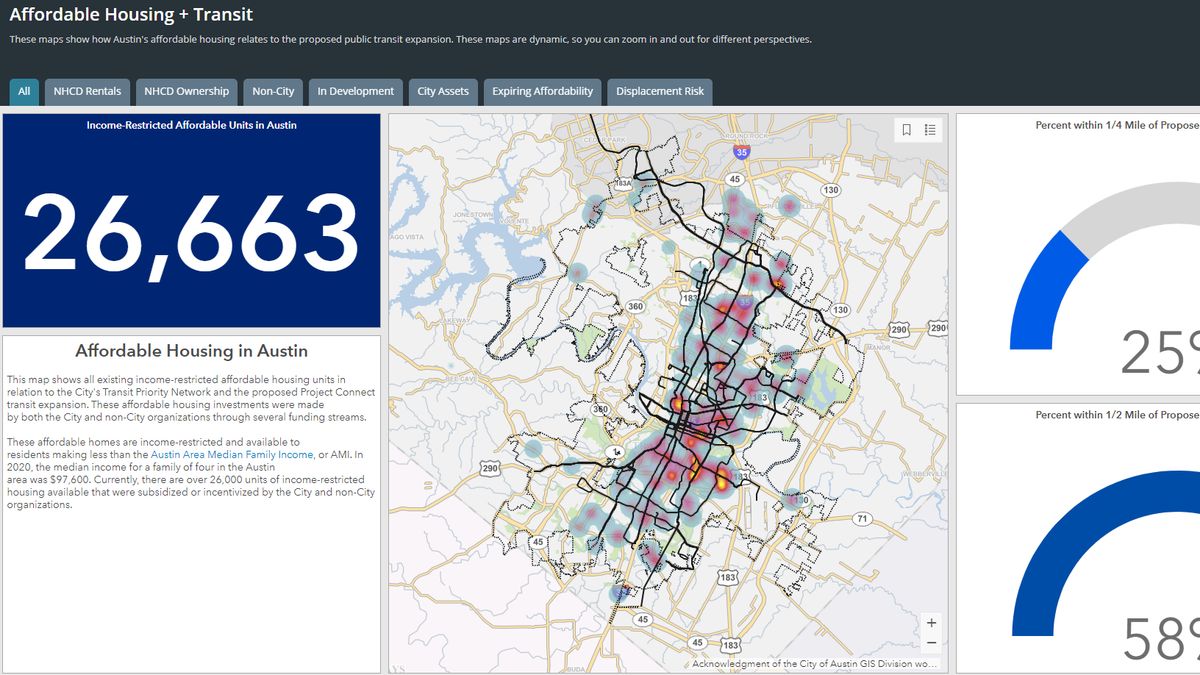Click the ROUND ROCK label on map
The width and height of the screenshot is (1200, 675).
pos(745,135)
